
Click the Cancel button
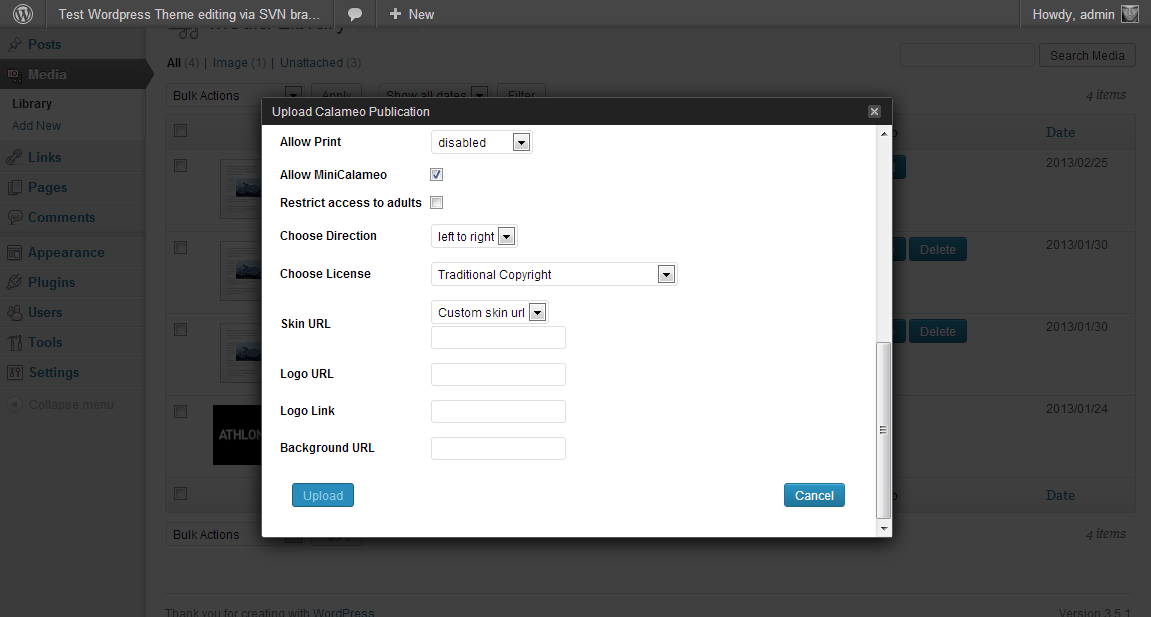pos(814,495)
